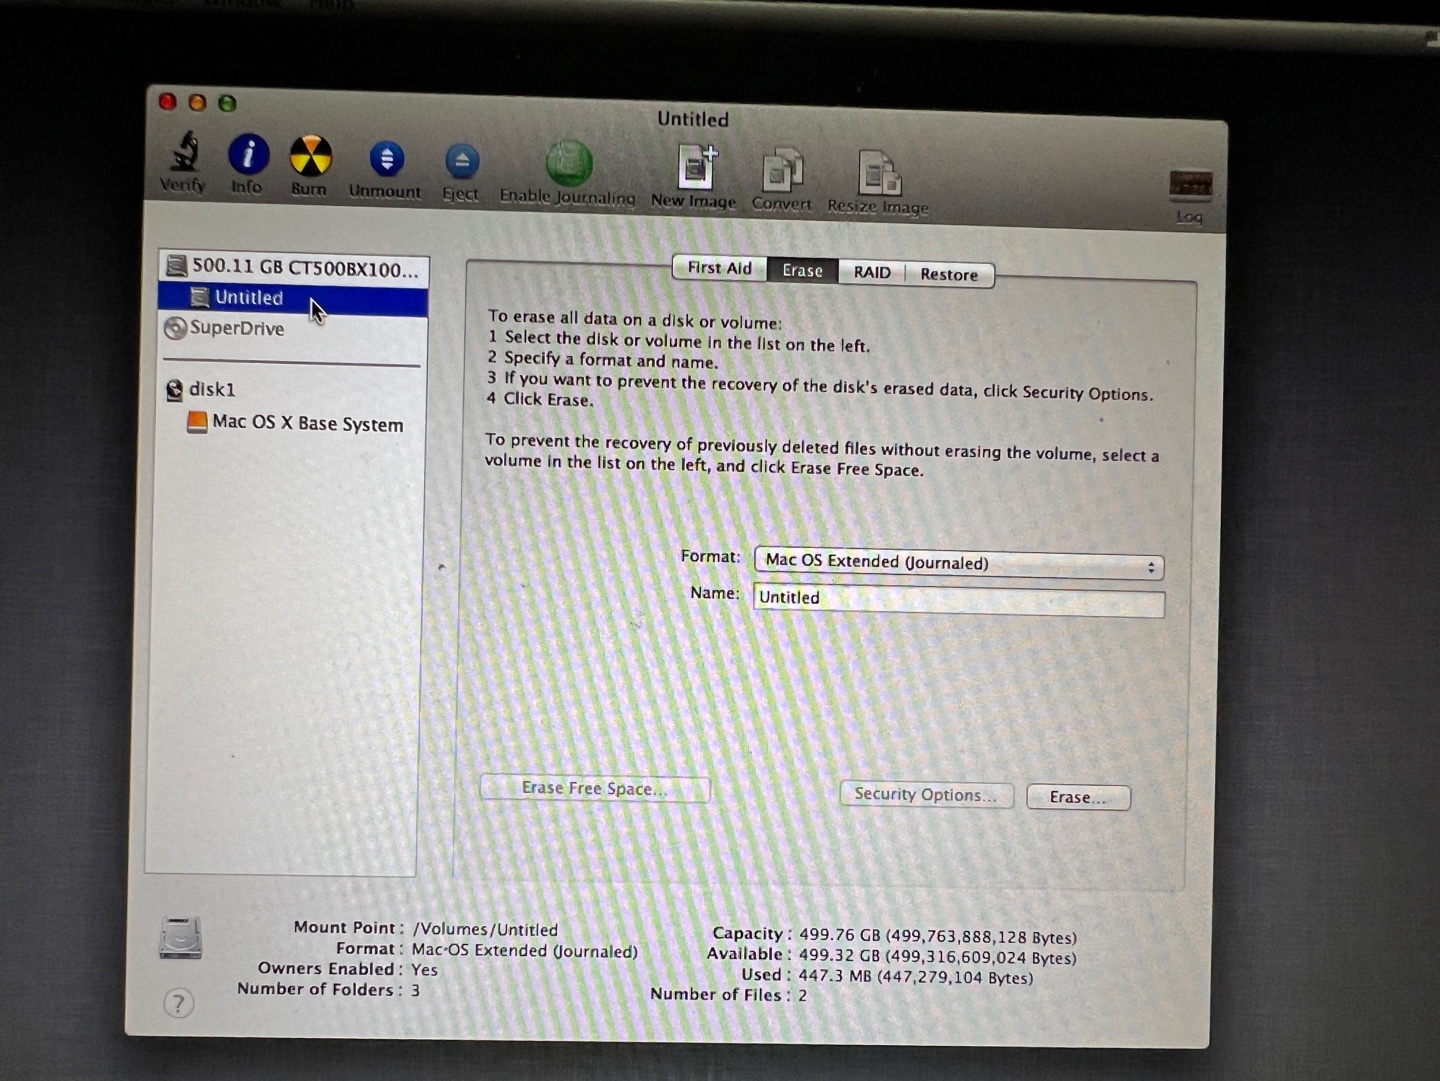Viewport: 1440px width, 1081px height.
Task: Switch to the Erase tab
Action: click(802, 270)
